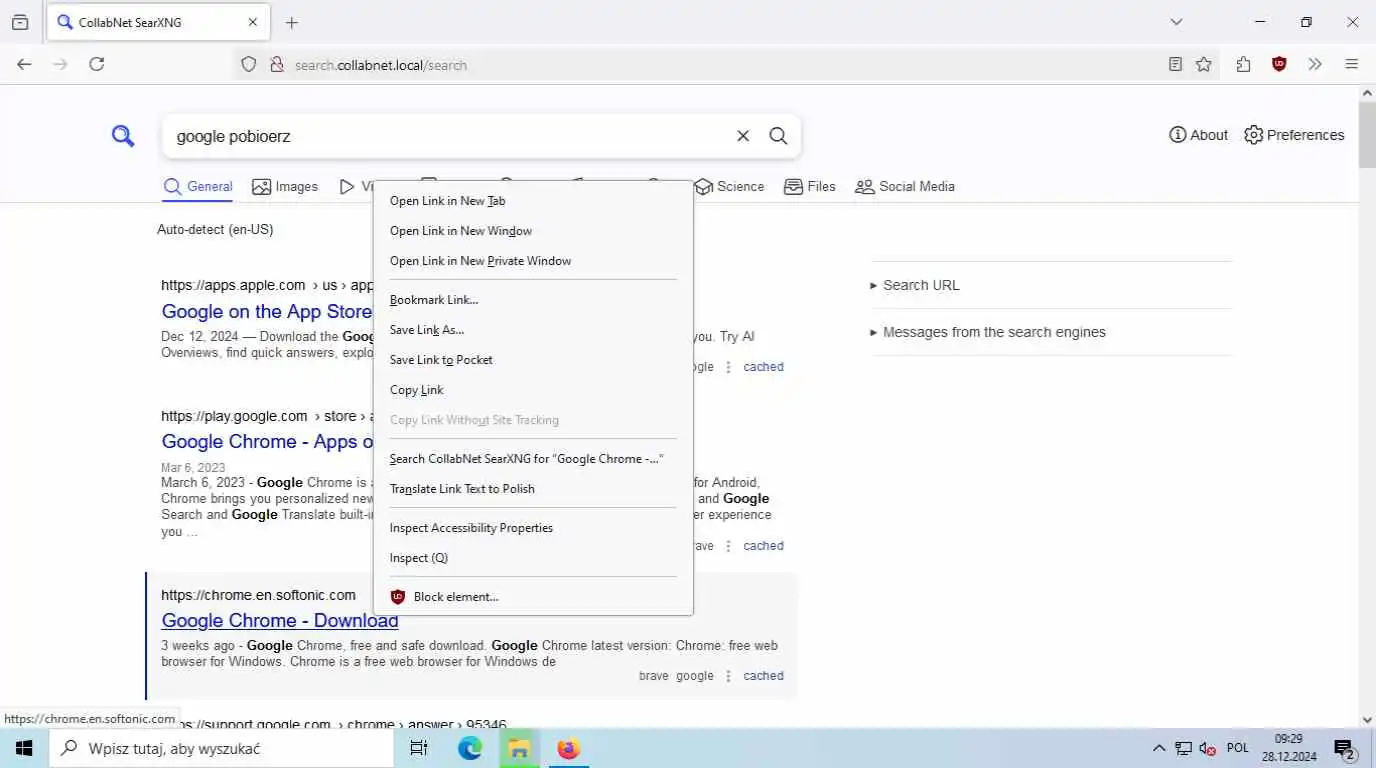Open the clock and date 09:29
The height and width of the screenshot is (768, 1376).
(x=1289, y=748)
